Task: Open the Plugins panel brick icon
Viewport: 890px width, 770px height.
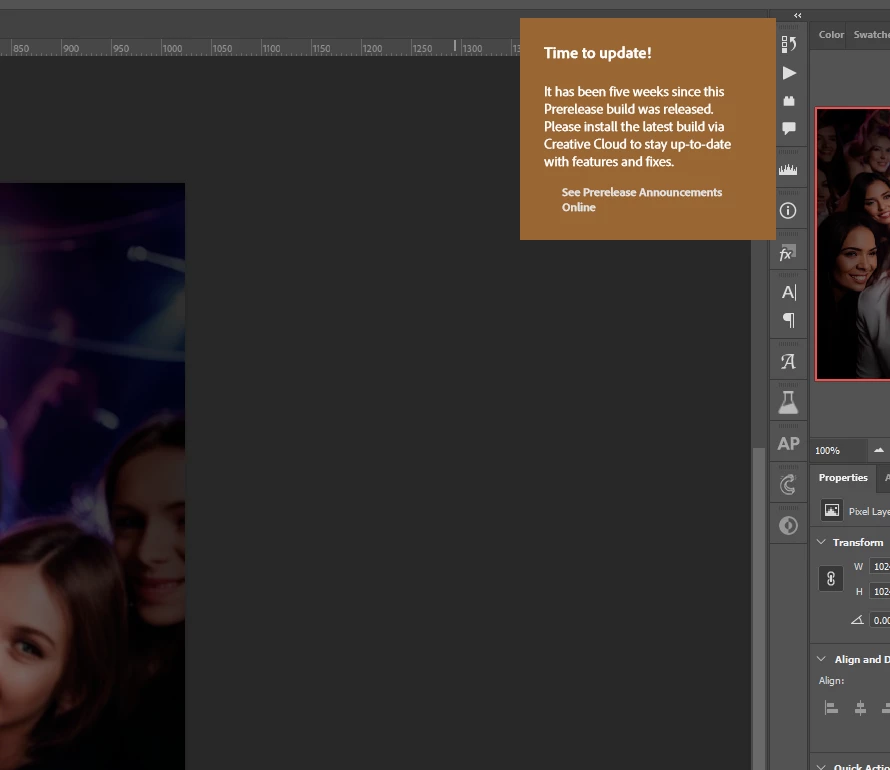Action: point(788,101)
